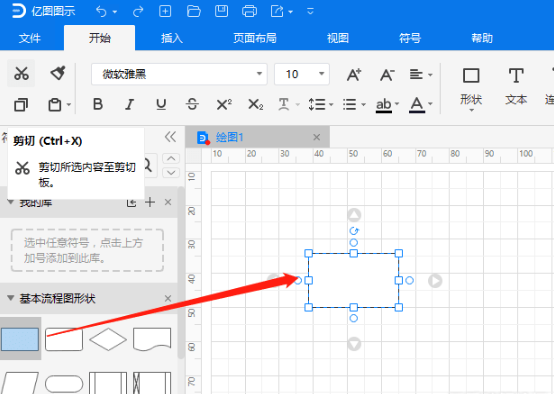Image resolution: width=554 pixels, height=394 pixels.
Task: Open the export options dropdown arrow
Action: tap(290, 12)
